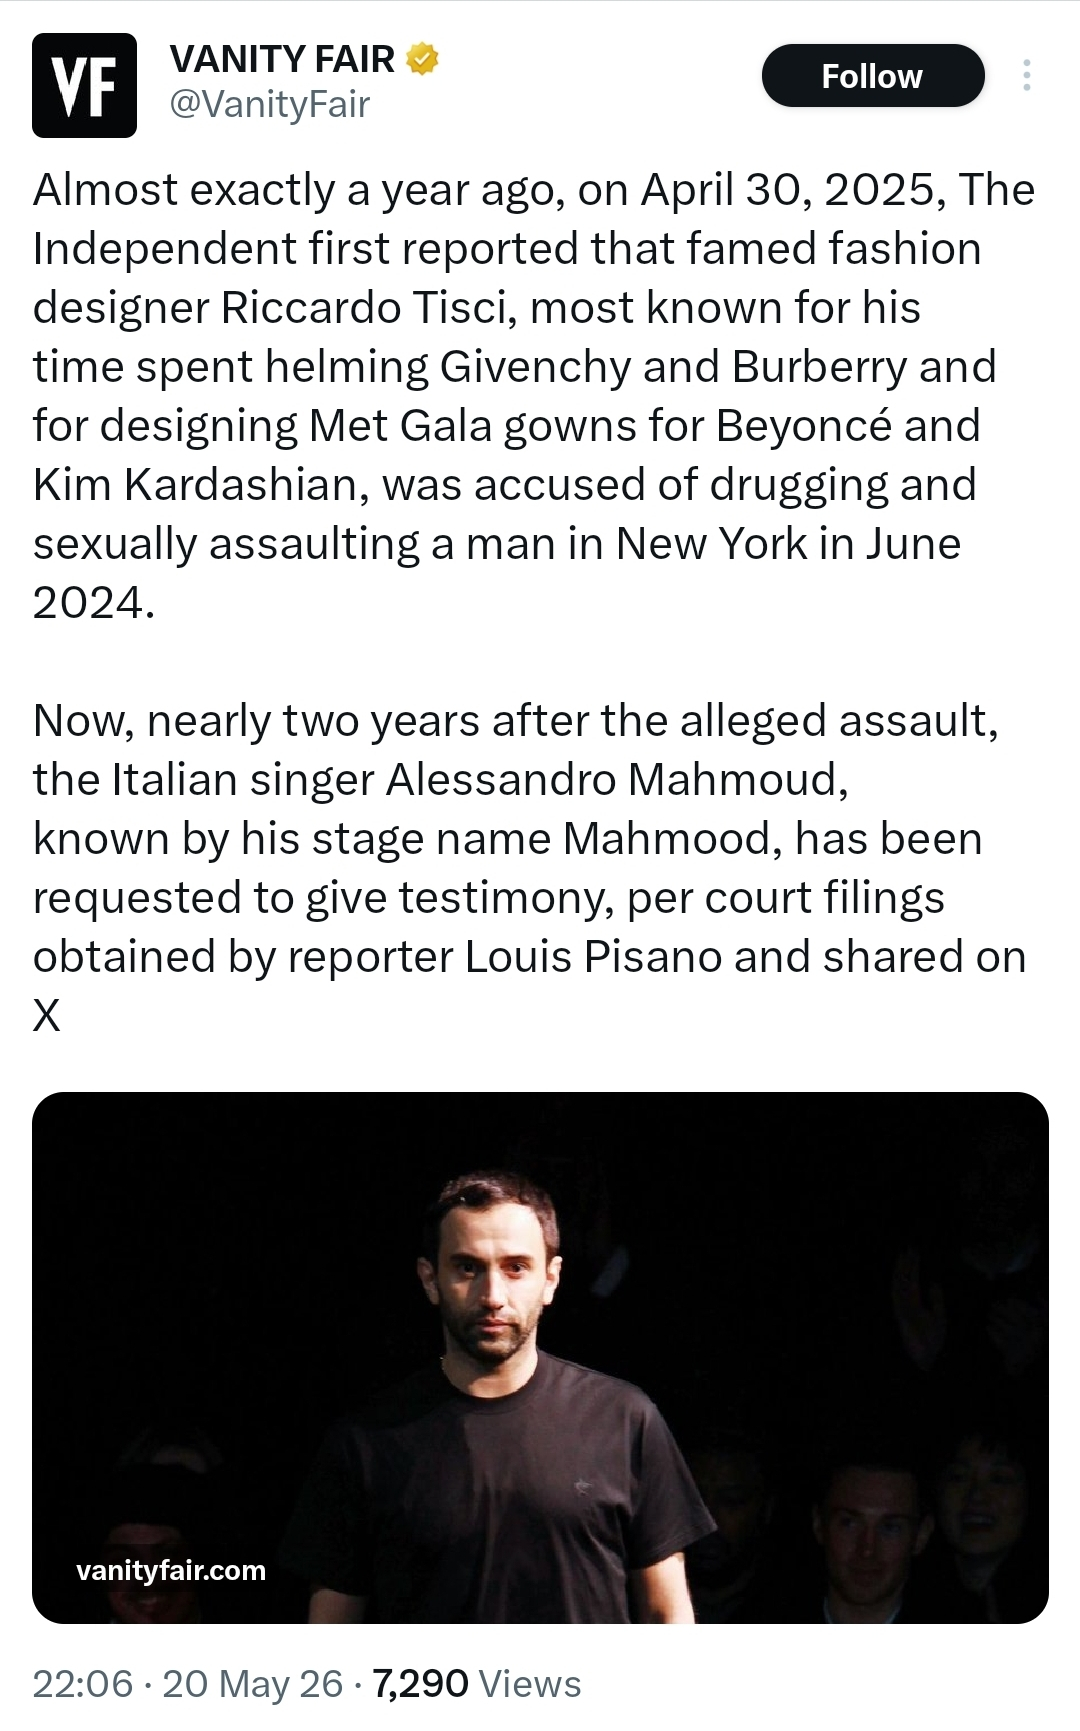Click the word 'Views' beside the count
Screen dimensions: 1080x1731
pyautogui.click(x=530, y=1684)
